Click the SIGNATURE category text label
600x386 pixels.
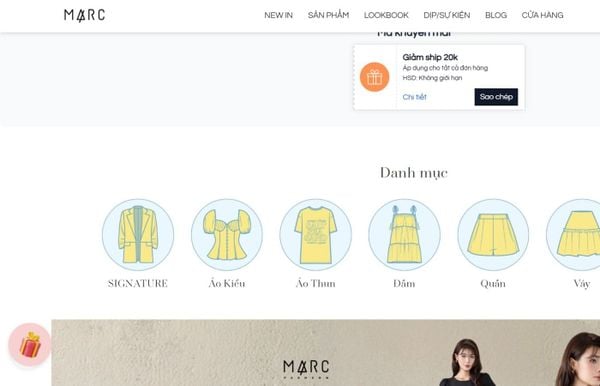[138, 283]
